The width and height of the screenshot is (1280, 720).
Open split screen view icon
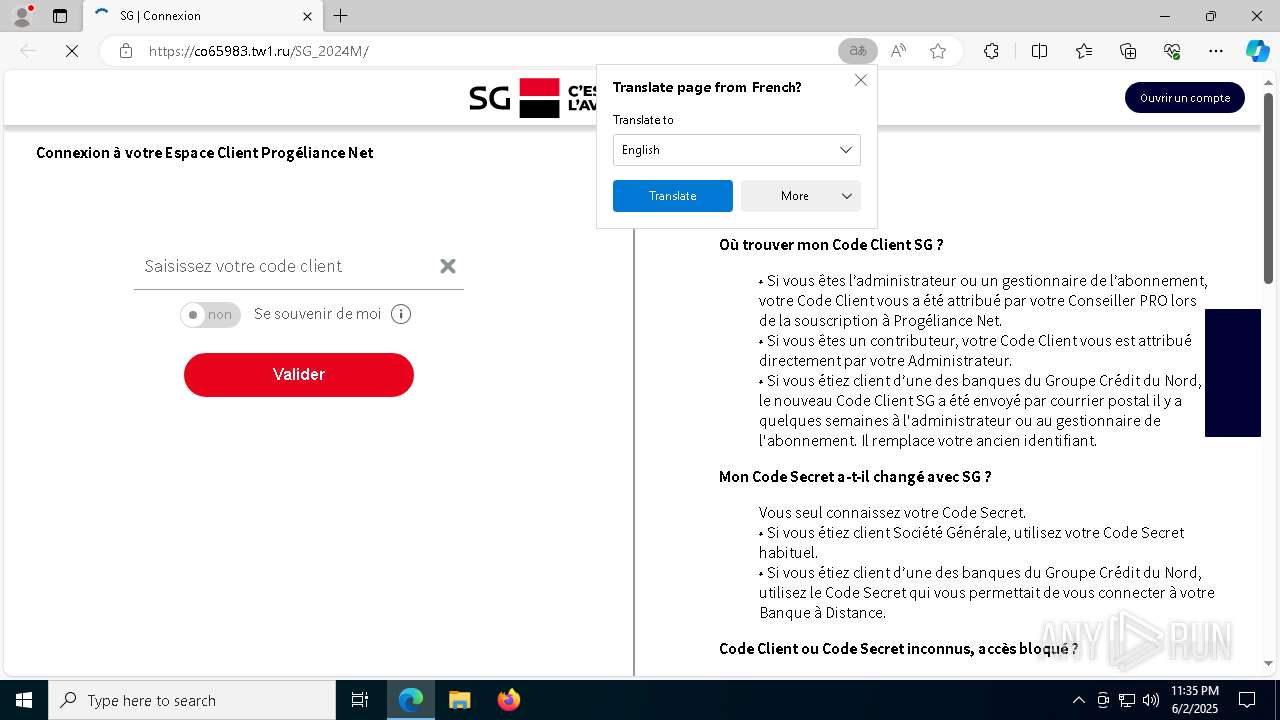[1039, 51]
